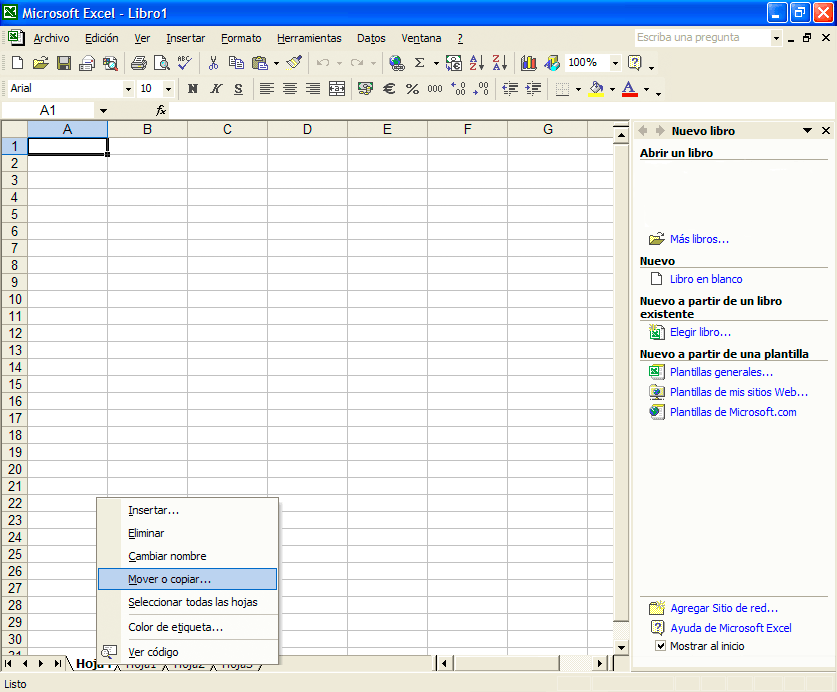Click the Cut scissors icon
The width and height of the screenshot is (837, 692).
point(213,63)
